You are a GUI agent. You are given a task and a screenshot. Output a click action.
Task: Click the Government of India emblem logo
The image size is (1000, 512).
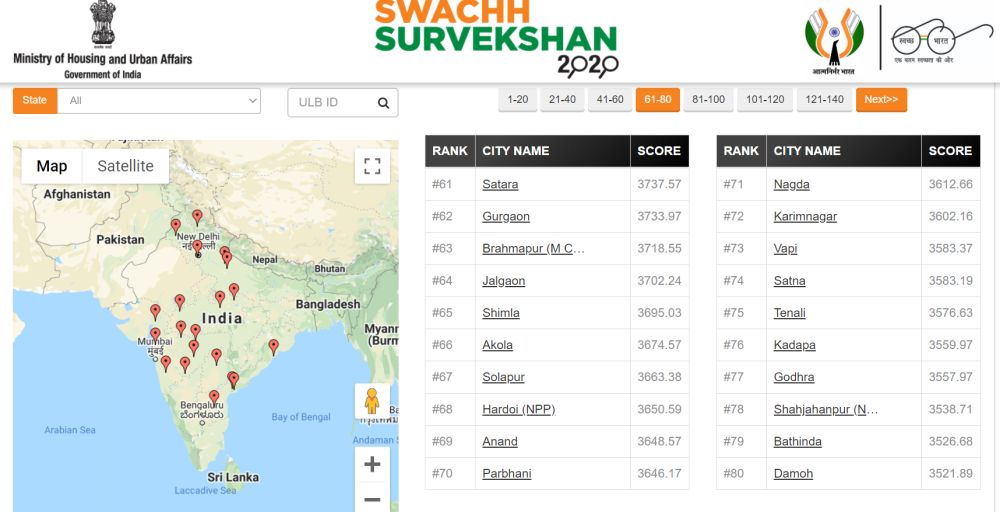coord(103,26)
